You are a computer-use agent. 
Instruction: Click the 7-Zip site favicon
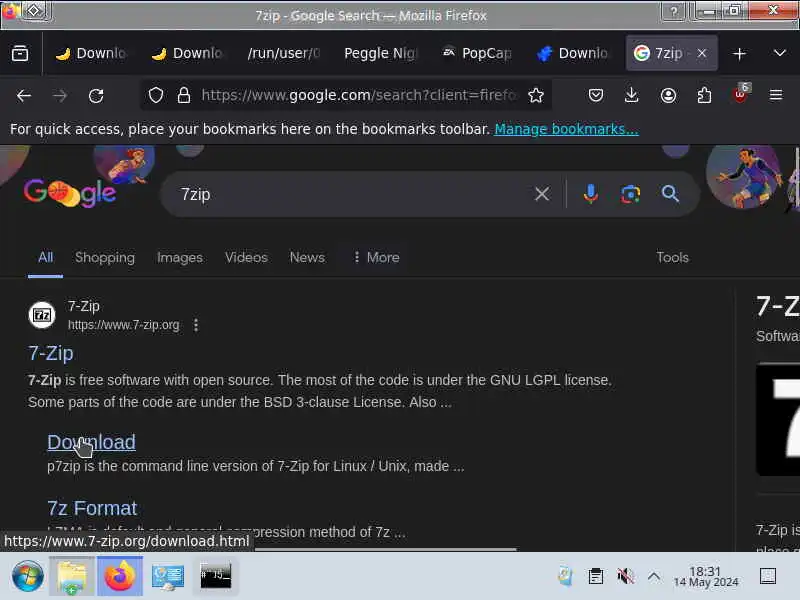pyautogui.click(x=42, y=315)
